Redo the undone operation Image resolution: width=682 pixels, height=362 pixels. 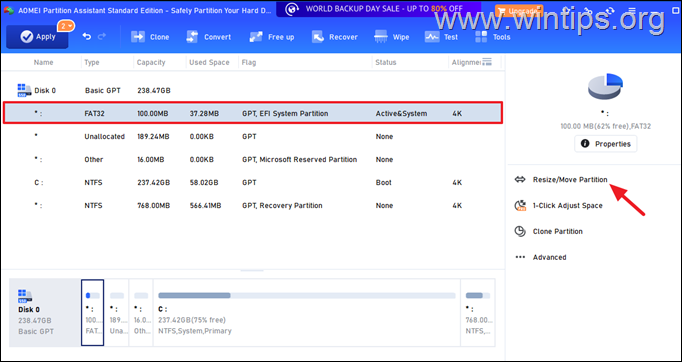(x=102, y=37)
